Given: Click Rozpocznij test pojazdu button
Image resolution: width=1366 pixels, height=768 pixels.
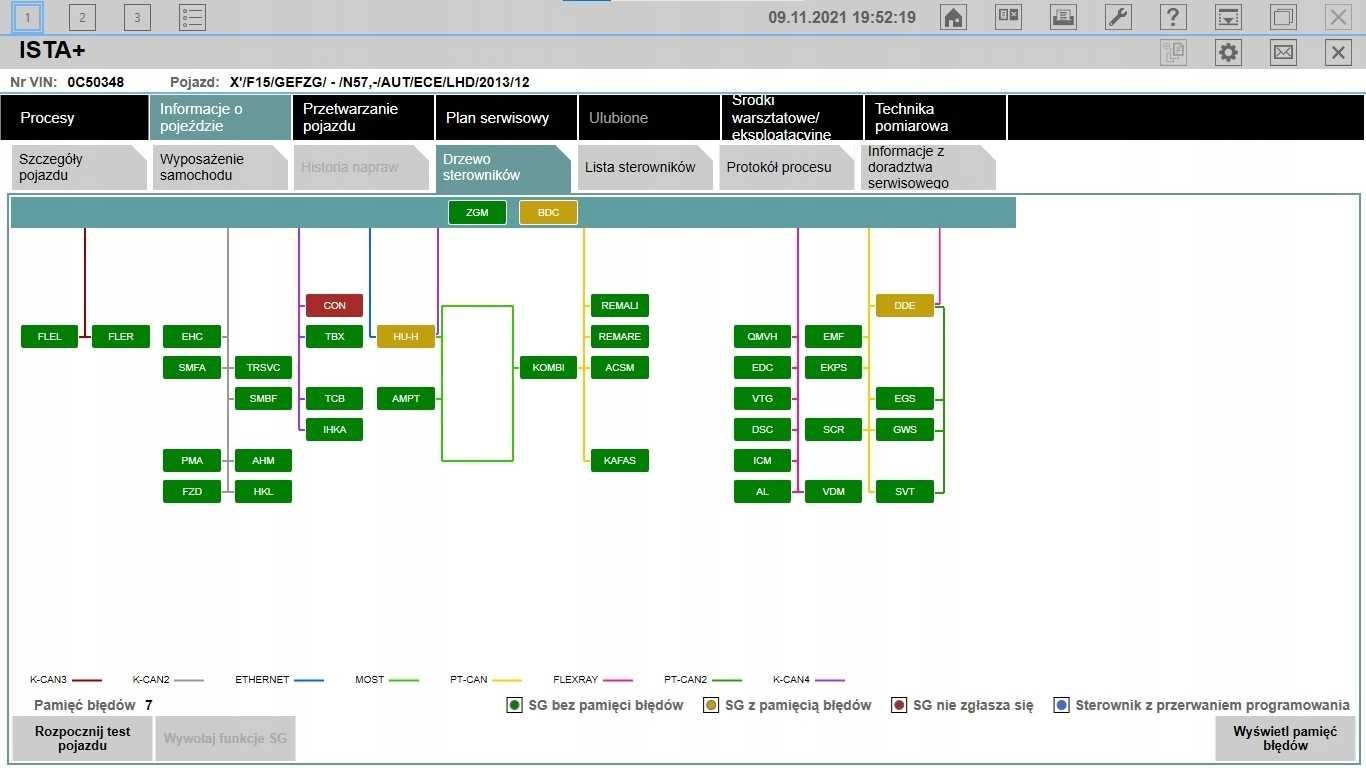Looking at the screenshot, I should pos(82,739).
